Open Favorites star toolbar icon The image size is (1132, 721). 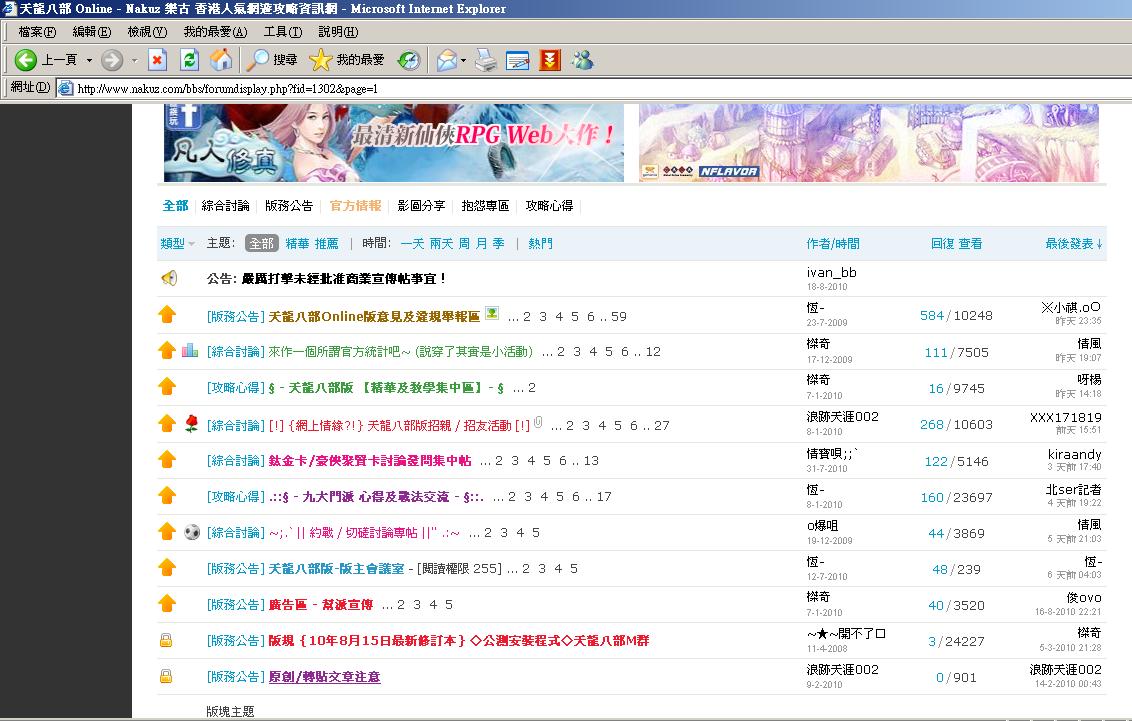[321, 60]
